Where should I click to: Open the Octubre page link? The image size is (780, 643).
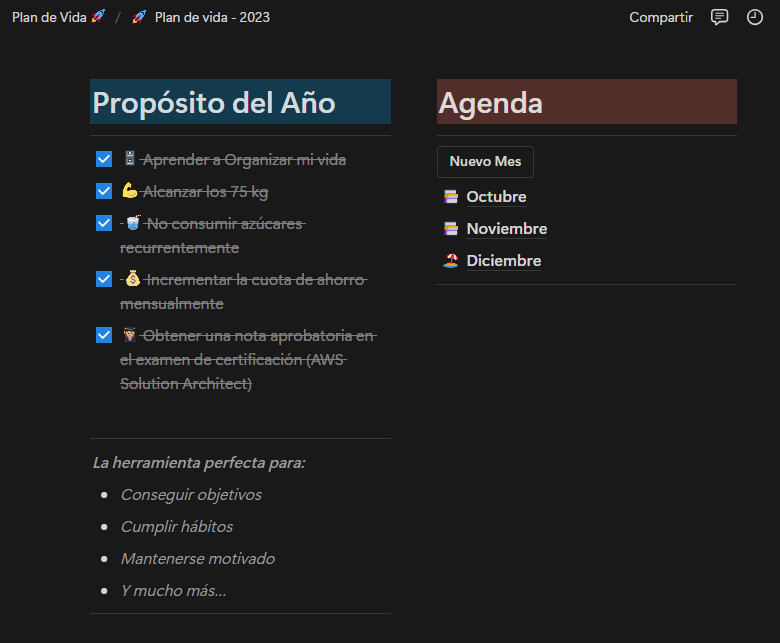coord(496,197)
